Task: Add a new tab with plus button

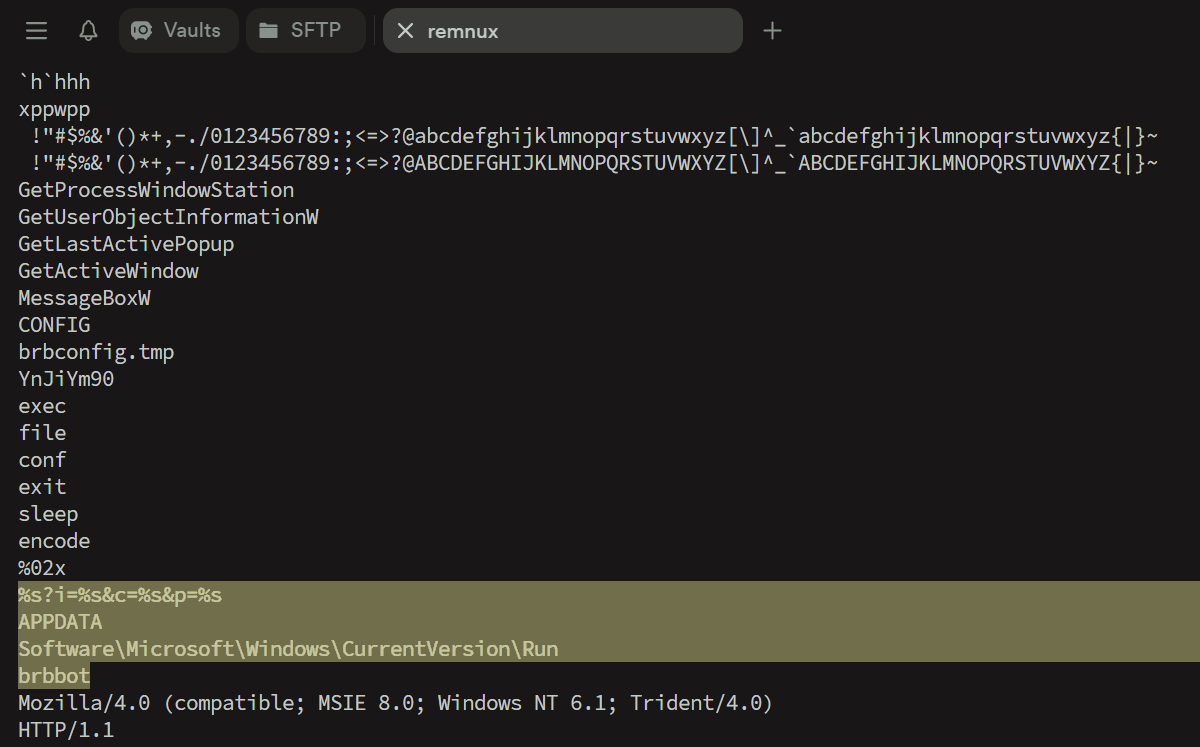Action: [772, 31]
